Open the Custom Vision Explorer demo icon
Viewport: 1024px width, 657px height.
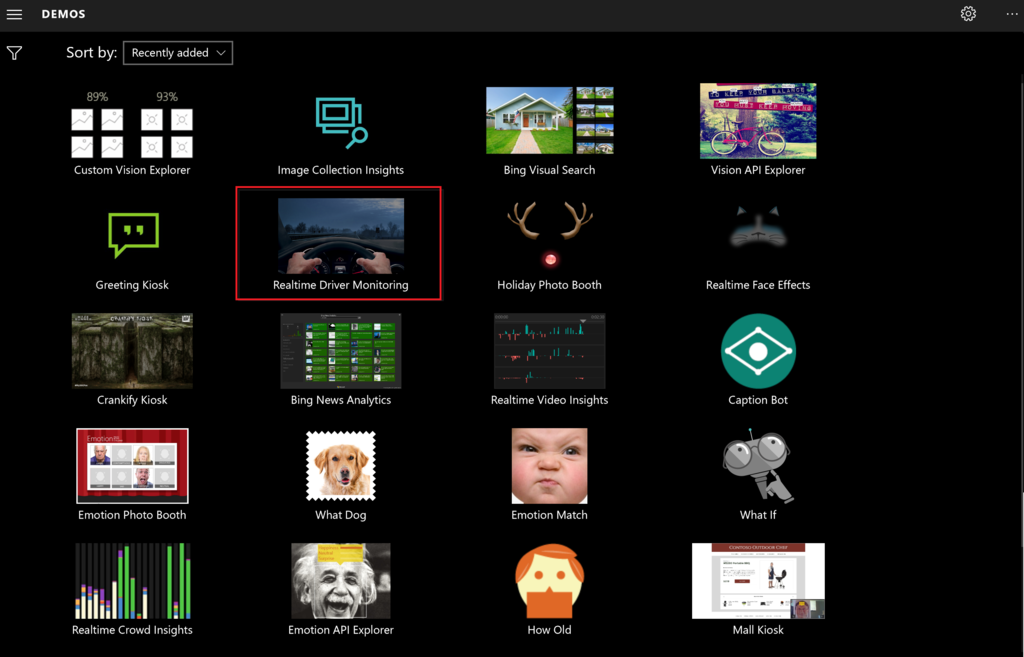tap(132, 124)
